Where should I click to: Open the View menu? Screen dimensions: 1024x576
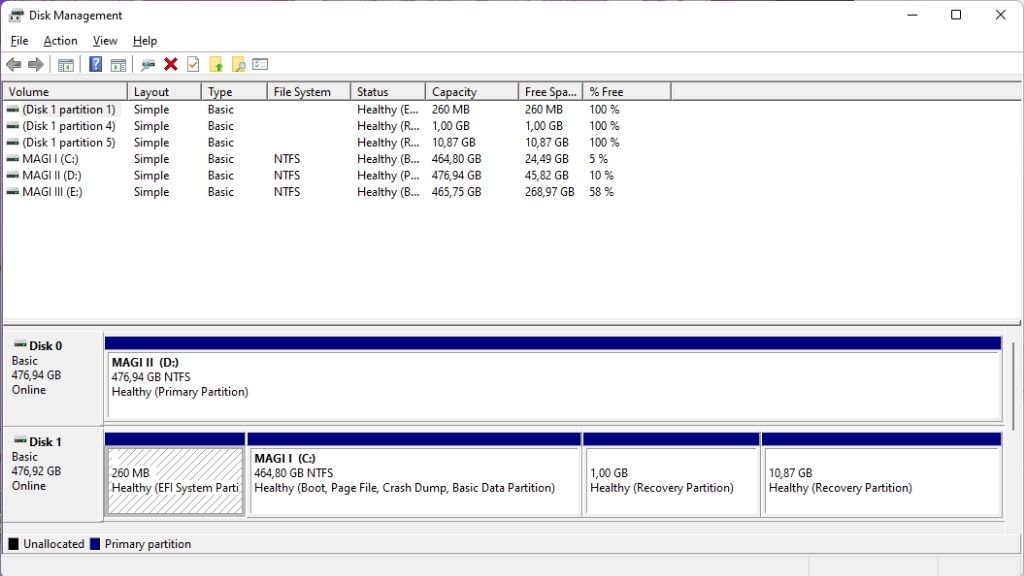click(104, 40)
